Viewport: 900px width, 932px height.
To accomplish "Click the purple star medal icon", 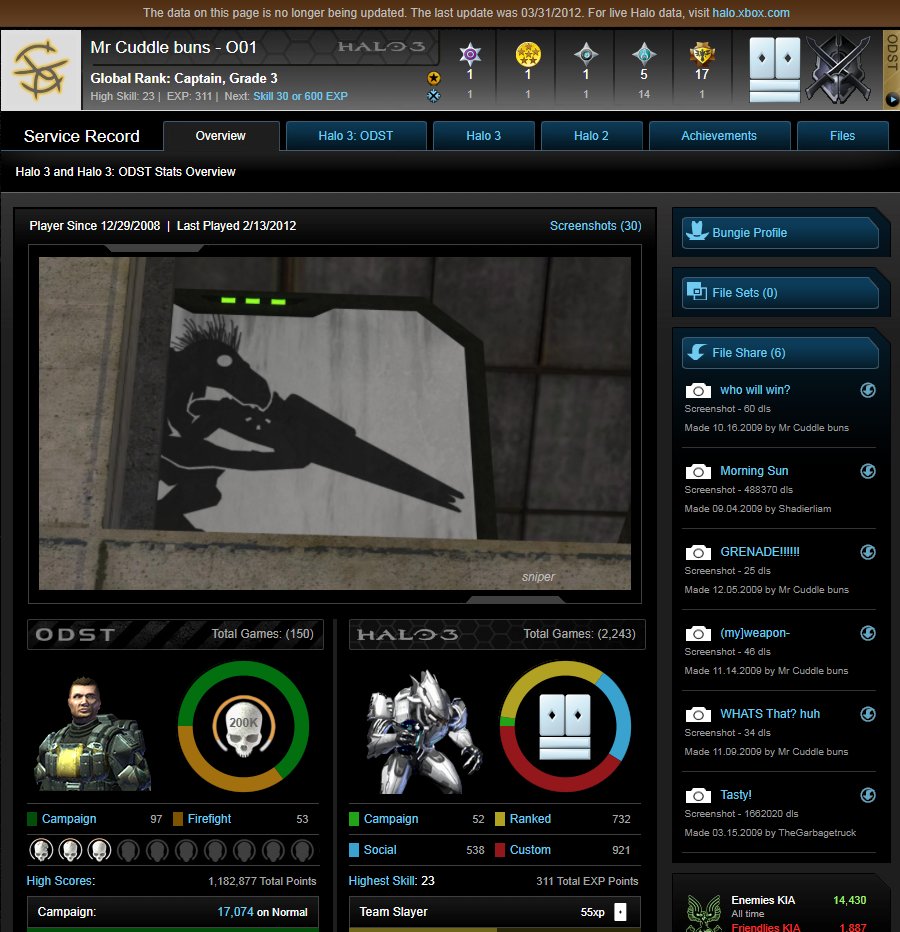I will coord(470,54).
